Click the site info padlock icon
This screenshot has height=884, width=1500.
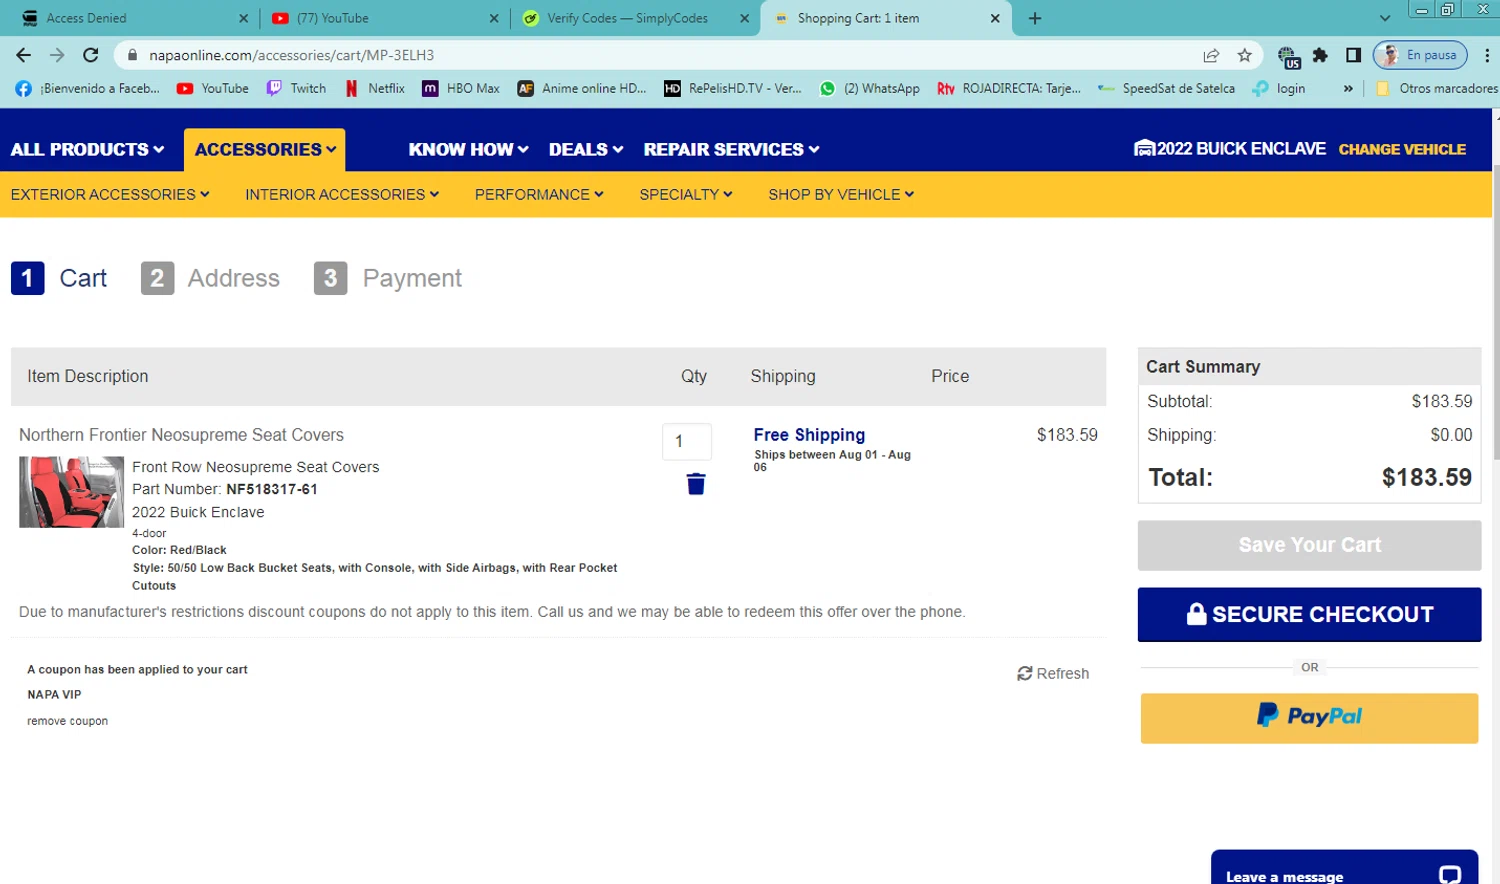132,55
